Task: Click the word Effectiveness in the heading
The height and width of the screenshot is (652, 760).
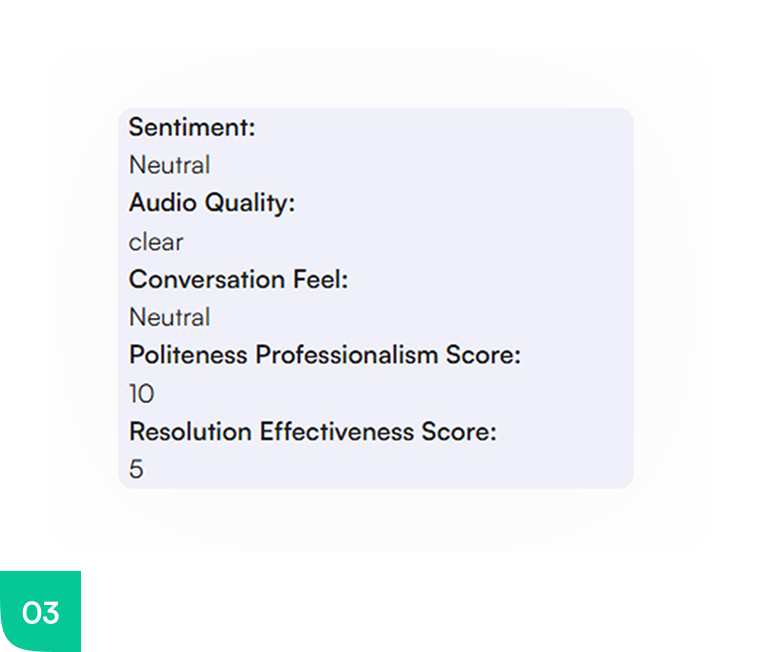Action: coord(337,431)
